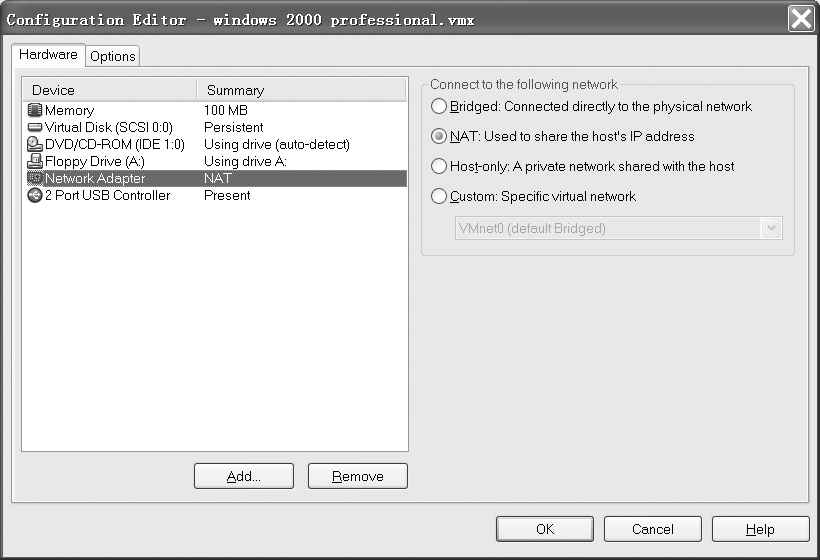The width and height of the screenshot is (820, 560).
Task: Click the DVD/CD-ROM drive icon
Action: pyautogui.click(x=35, y=145)
